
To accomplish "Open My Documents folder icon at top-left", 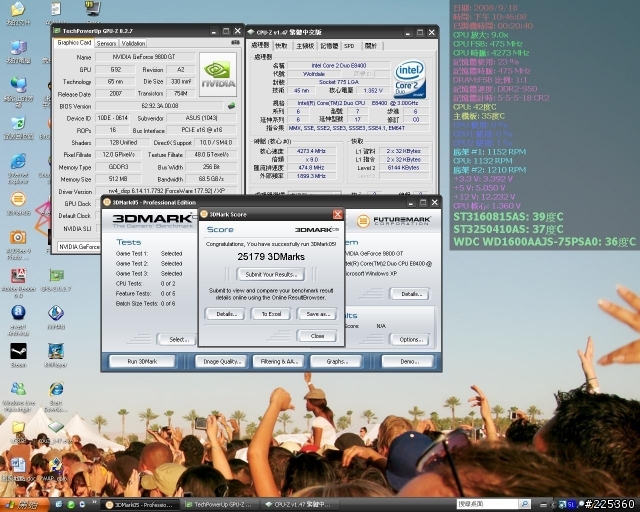I will pyautogui.click(x=18, y=9).
